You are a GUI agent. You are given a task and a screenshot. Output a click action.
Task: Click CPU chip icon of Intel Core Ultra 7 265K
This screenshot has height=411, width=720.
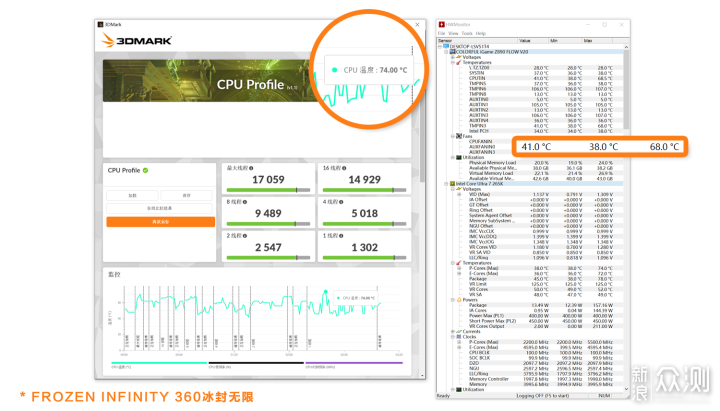coord(452,184)
